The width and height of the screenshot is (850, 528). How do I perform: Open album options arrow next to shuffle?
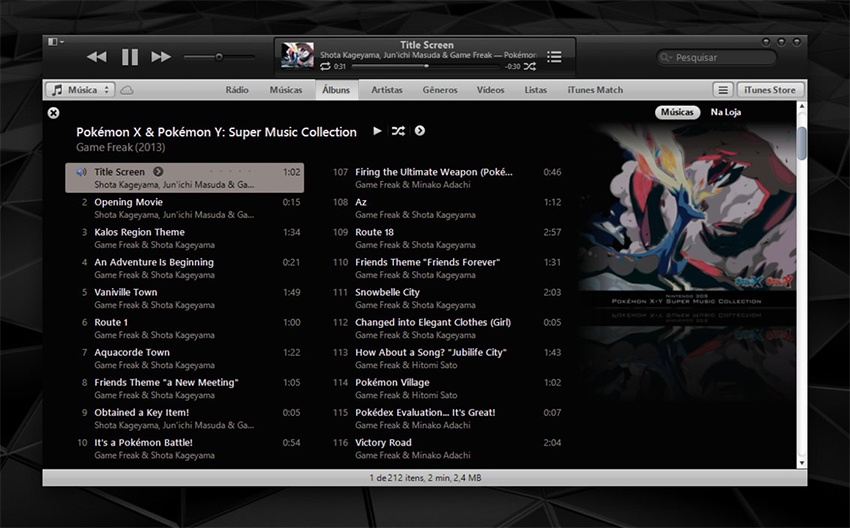click(x=420, y=131)
